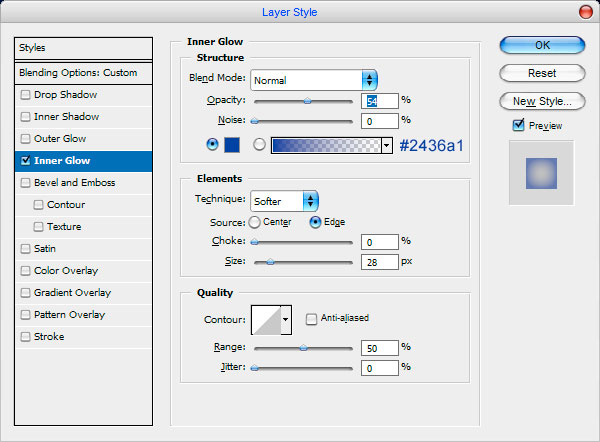Click the Opacity slider handle
600x442 pixels.
coord(307,101)
